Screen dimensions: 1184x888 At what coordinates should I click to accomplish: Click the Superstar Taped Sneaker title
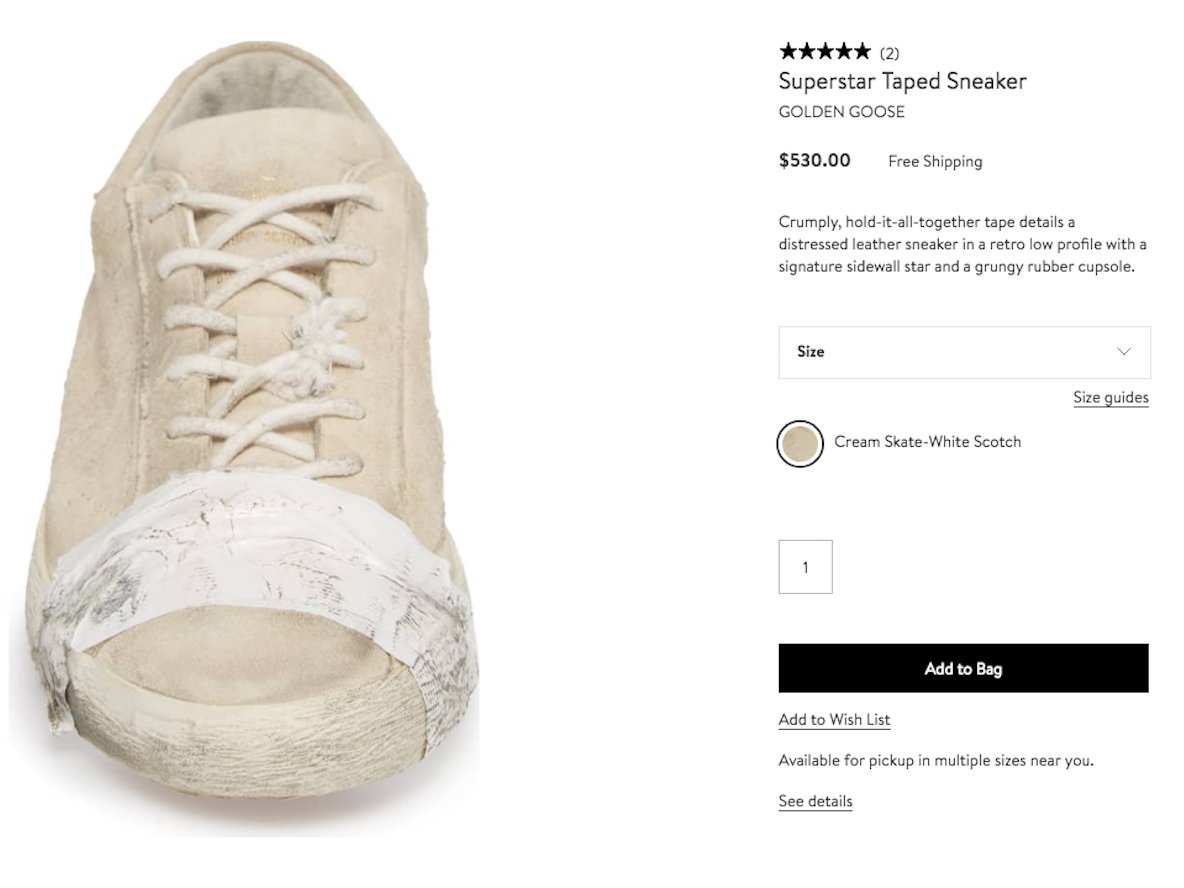tap(902, 81)
